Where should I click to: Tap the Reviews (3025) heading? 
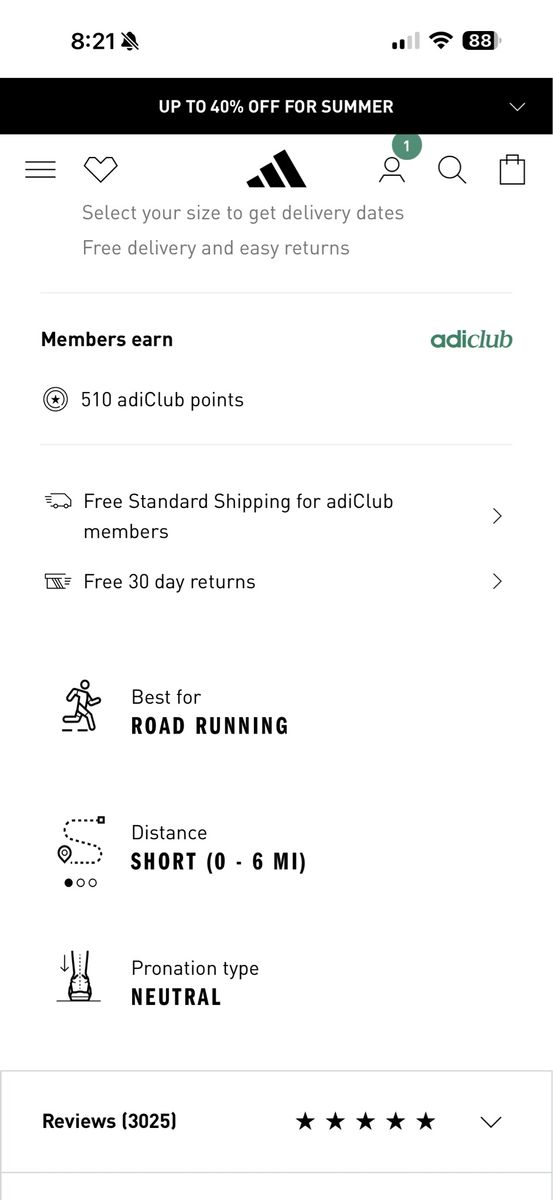point(109,1121)
